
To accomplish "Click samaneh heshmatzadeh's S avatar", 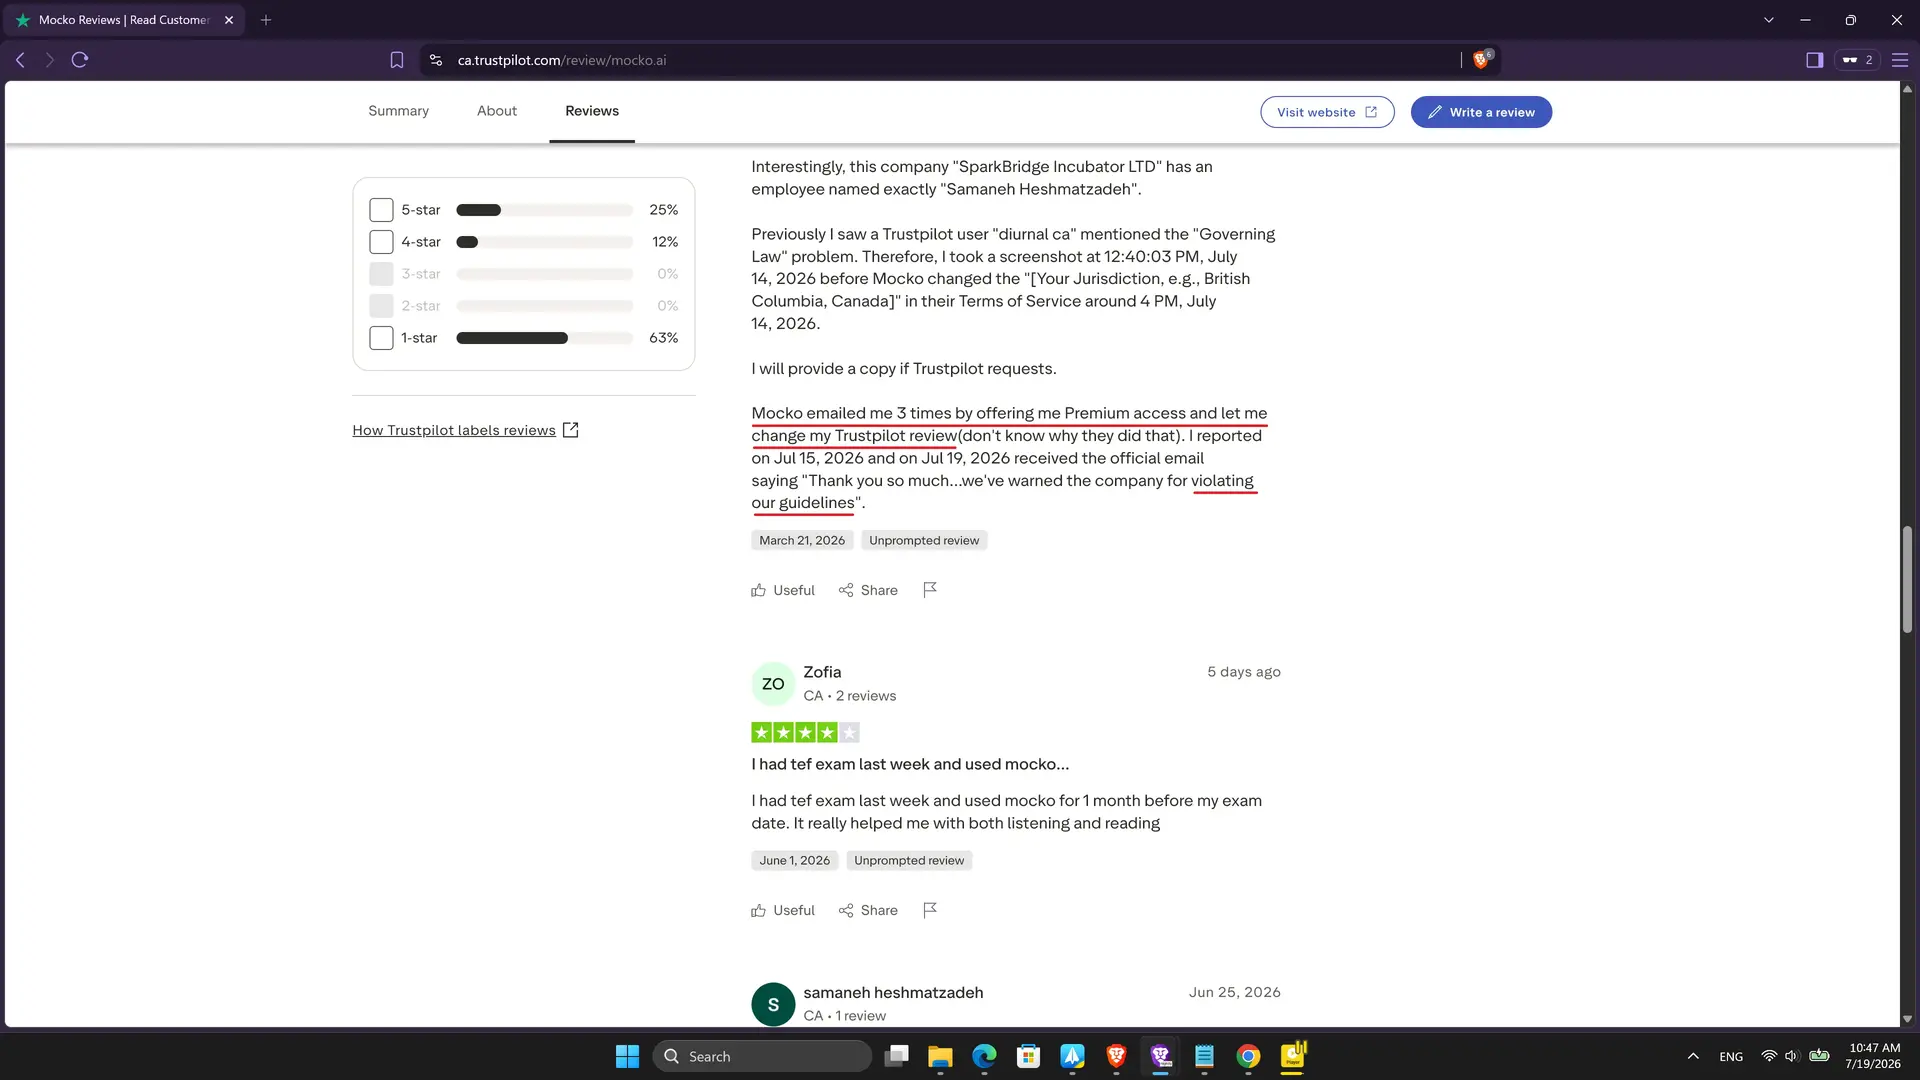I will click(x=773, y=1004).
